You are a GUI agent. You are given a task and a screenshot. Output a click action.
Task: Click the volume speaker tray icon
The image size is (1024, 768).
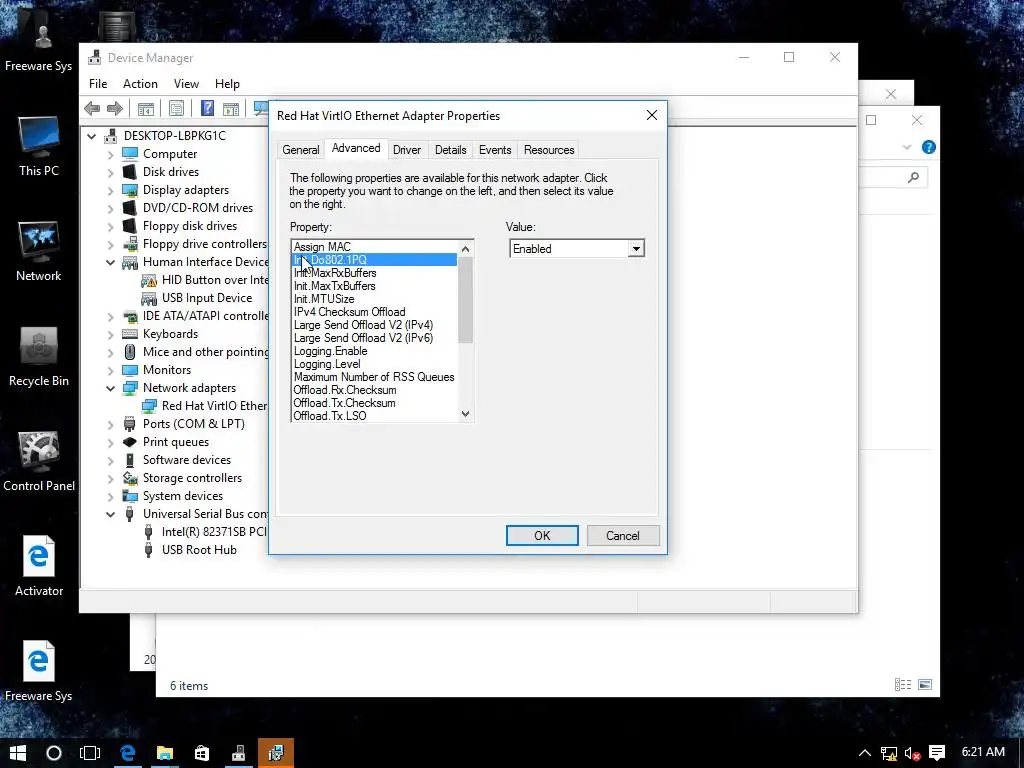click(912, 754)
